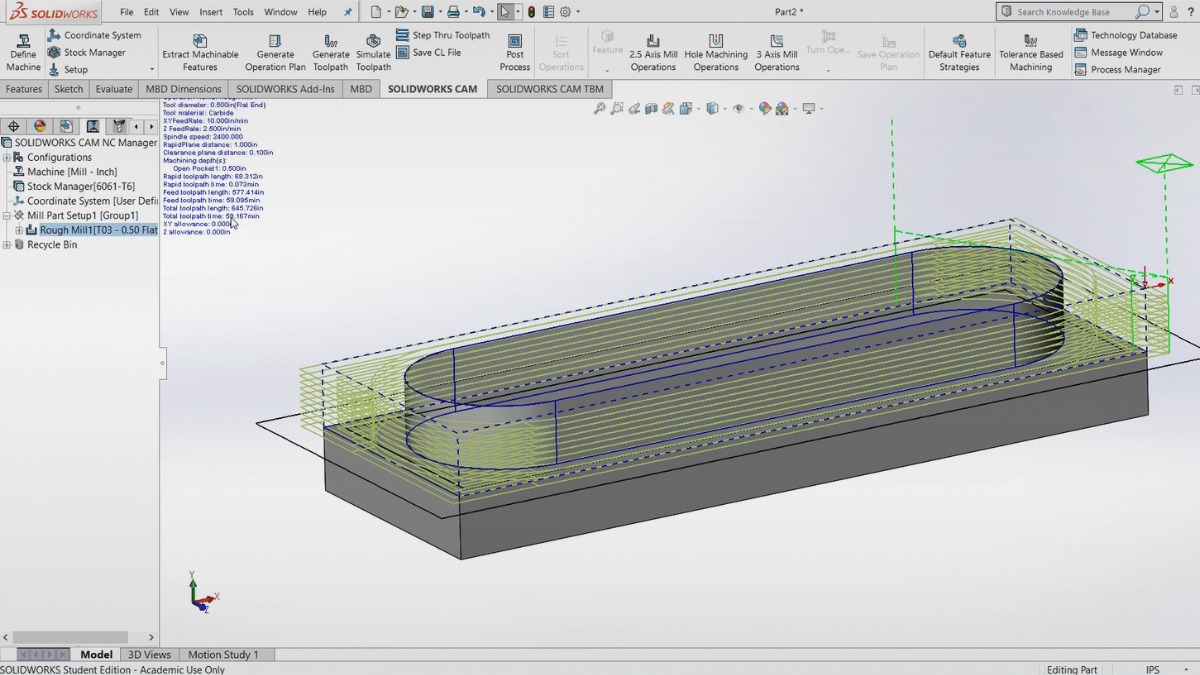1200x675 pixels.
Task: Start Simulate Toolpath
Action: click(x=373, y=52)
